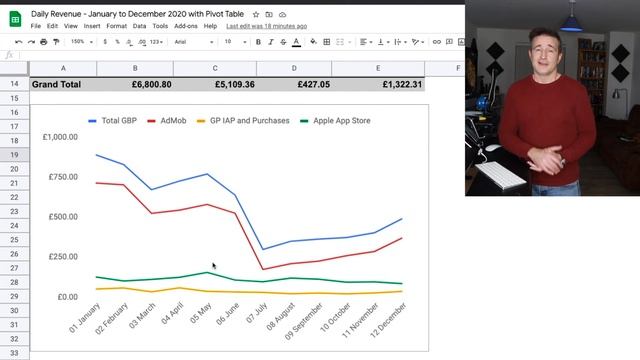The width and height of the screenshot is (640, 360).
Task: Print the spreadsheet
Action: click(x=44, y=42)
